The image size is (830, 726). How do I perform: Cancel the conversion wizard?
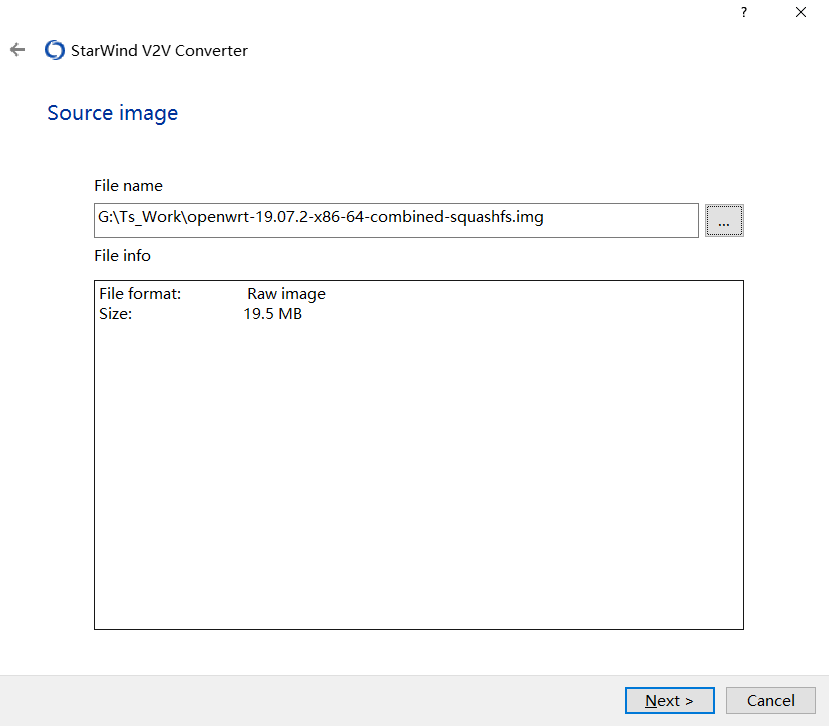[x=770, y=700]
